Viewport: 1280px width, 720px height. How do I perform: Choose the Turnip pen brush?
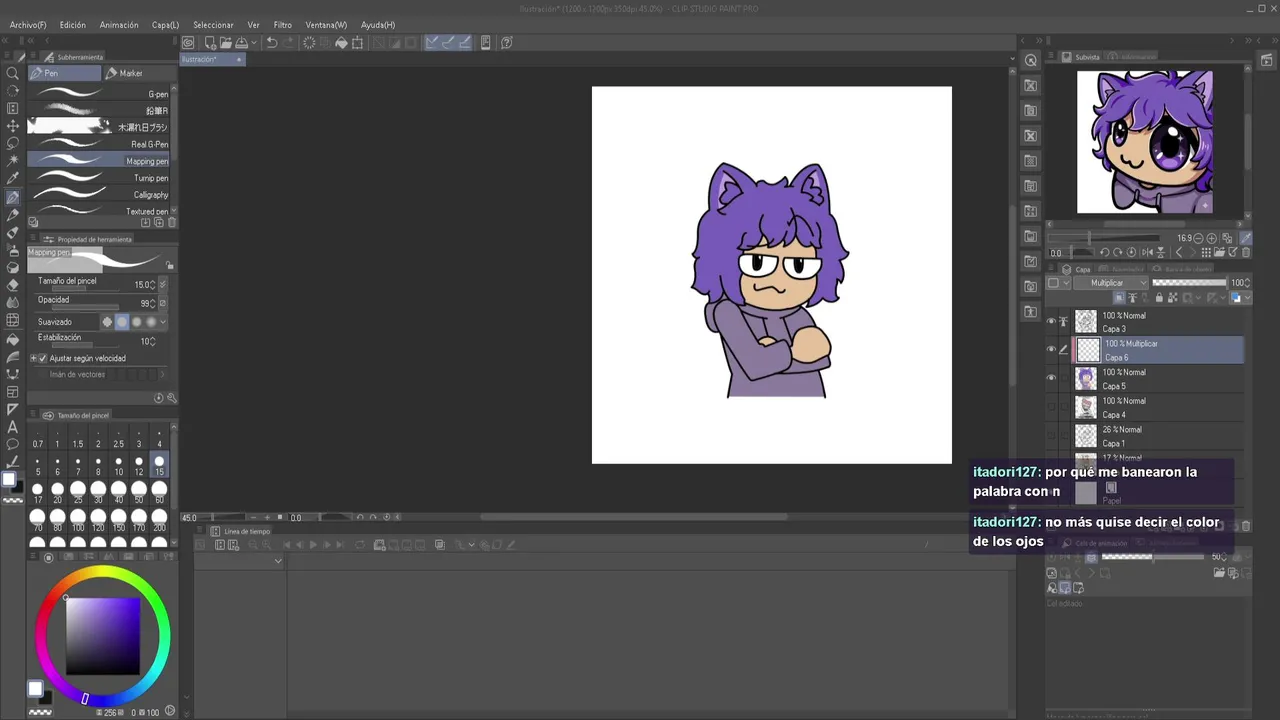click(100, 178)
